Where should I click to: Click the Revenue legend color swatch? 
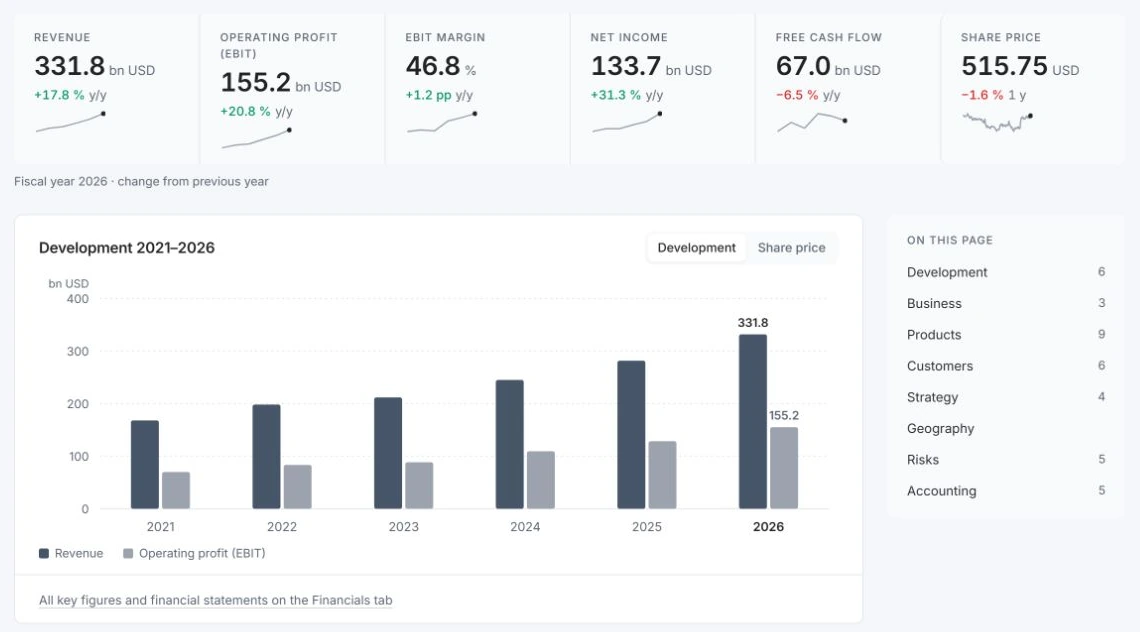click(x=44, y=553)
